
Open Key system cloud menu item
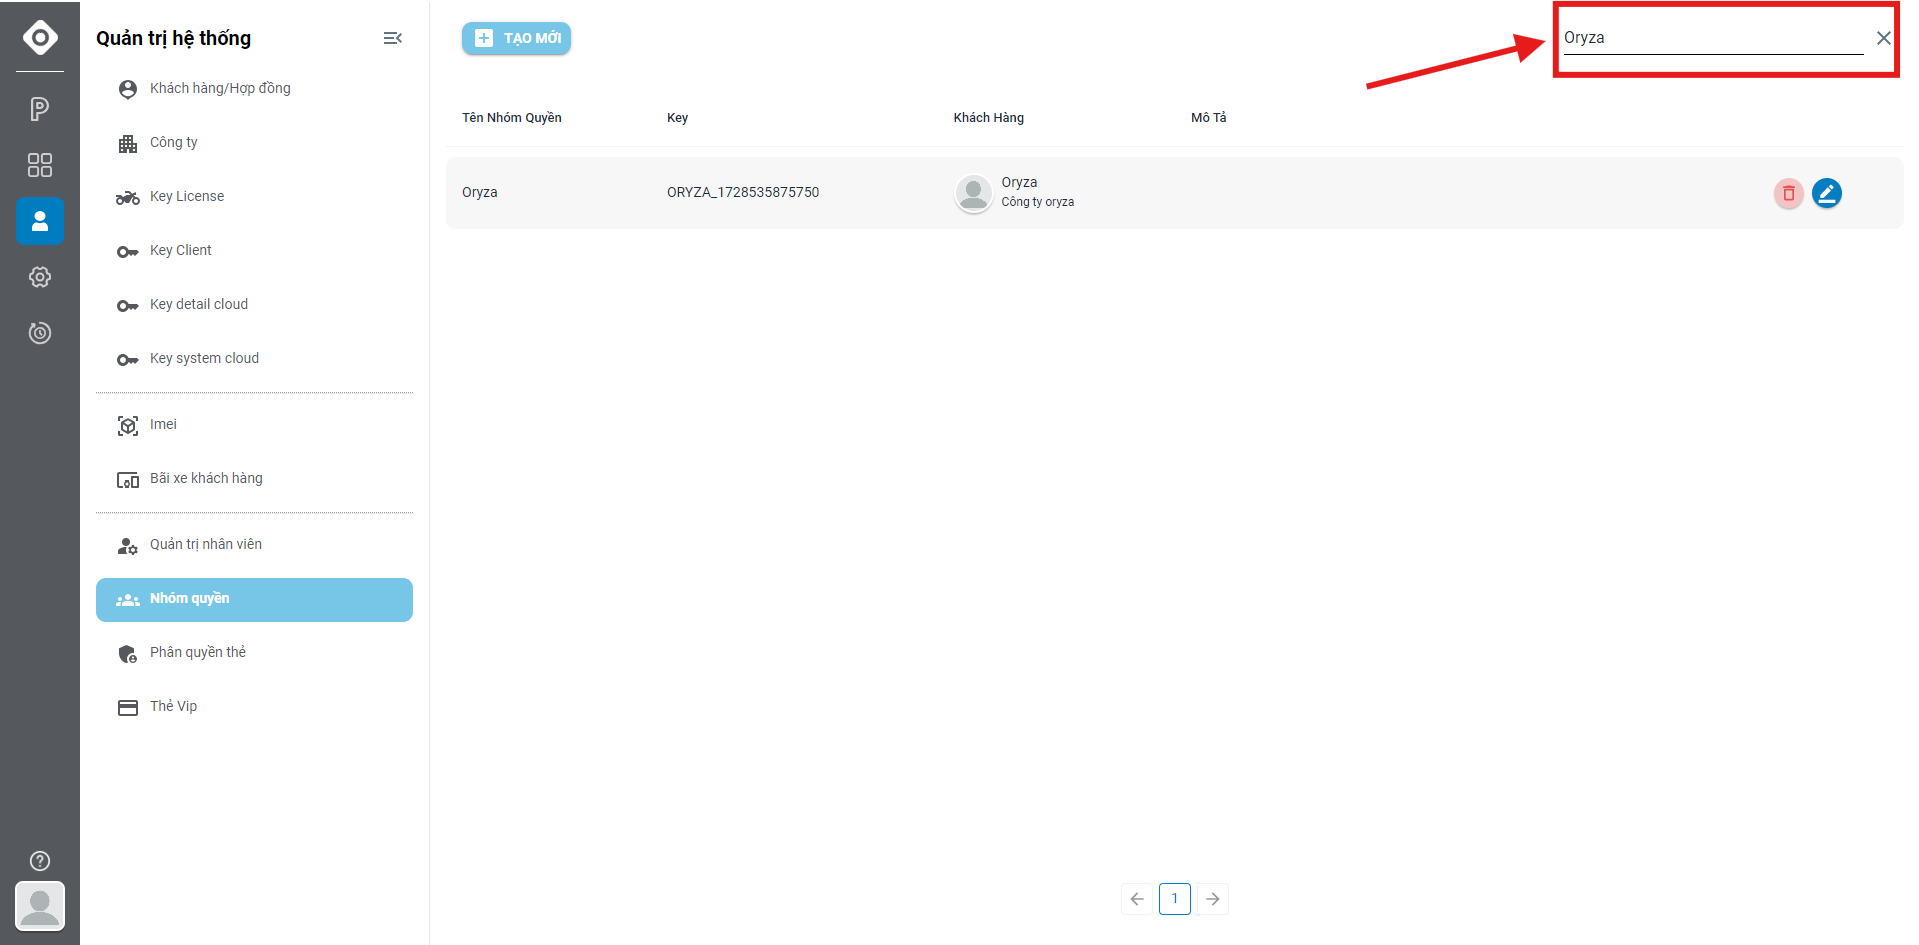(254, 359)
